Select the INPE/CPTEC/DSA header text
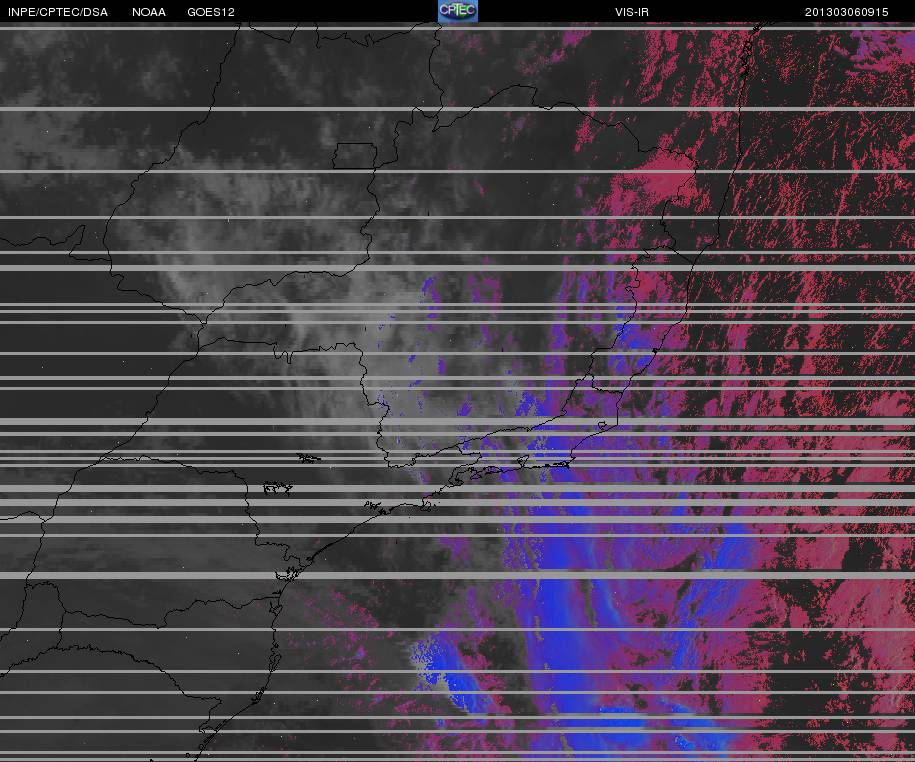Screen dimensions: 915x762 (58, 12)
